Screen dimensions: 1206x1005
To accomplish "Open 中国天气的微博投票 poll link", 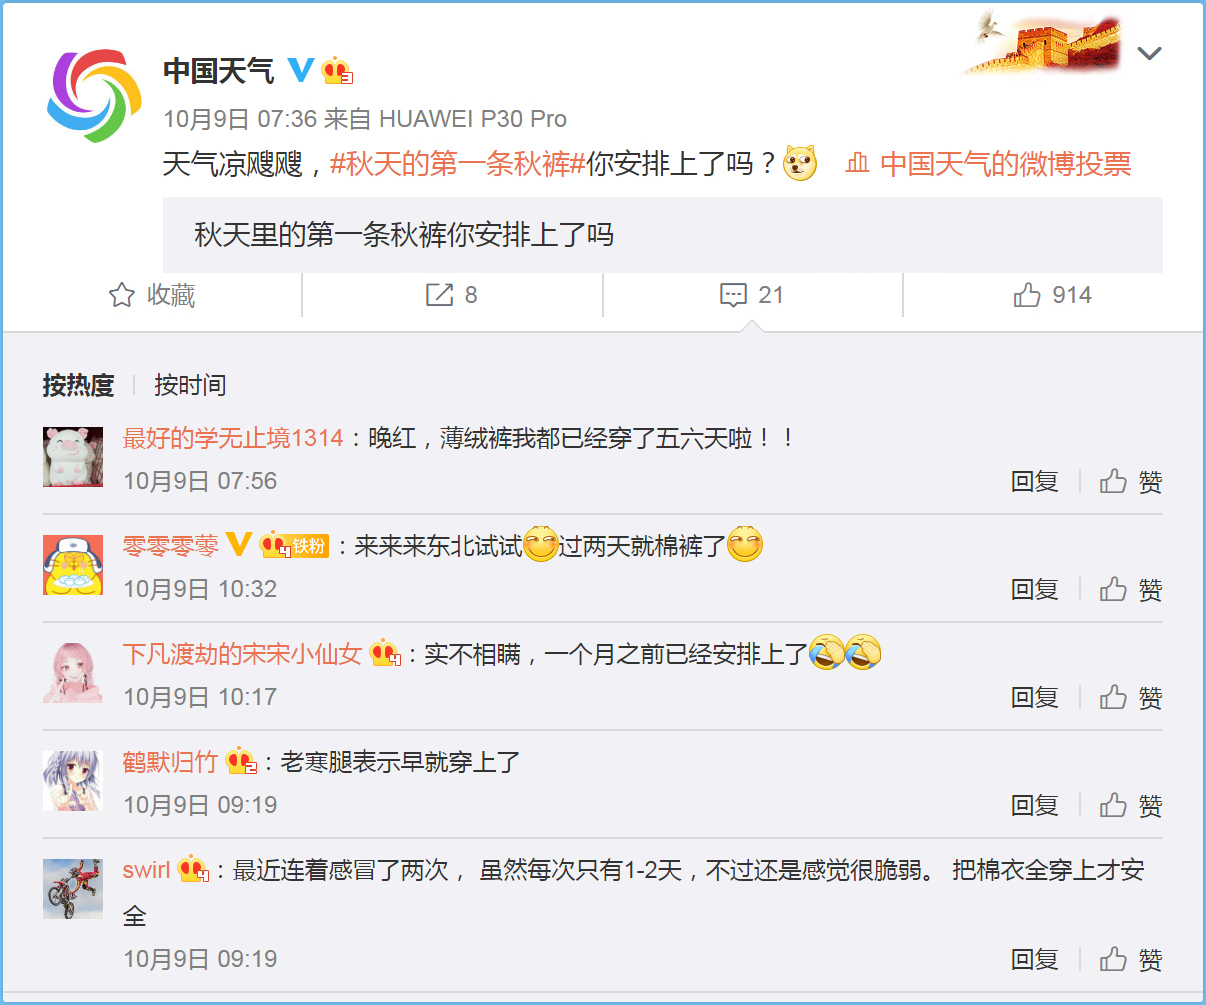I will [x=988, y=163].
